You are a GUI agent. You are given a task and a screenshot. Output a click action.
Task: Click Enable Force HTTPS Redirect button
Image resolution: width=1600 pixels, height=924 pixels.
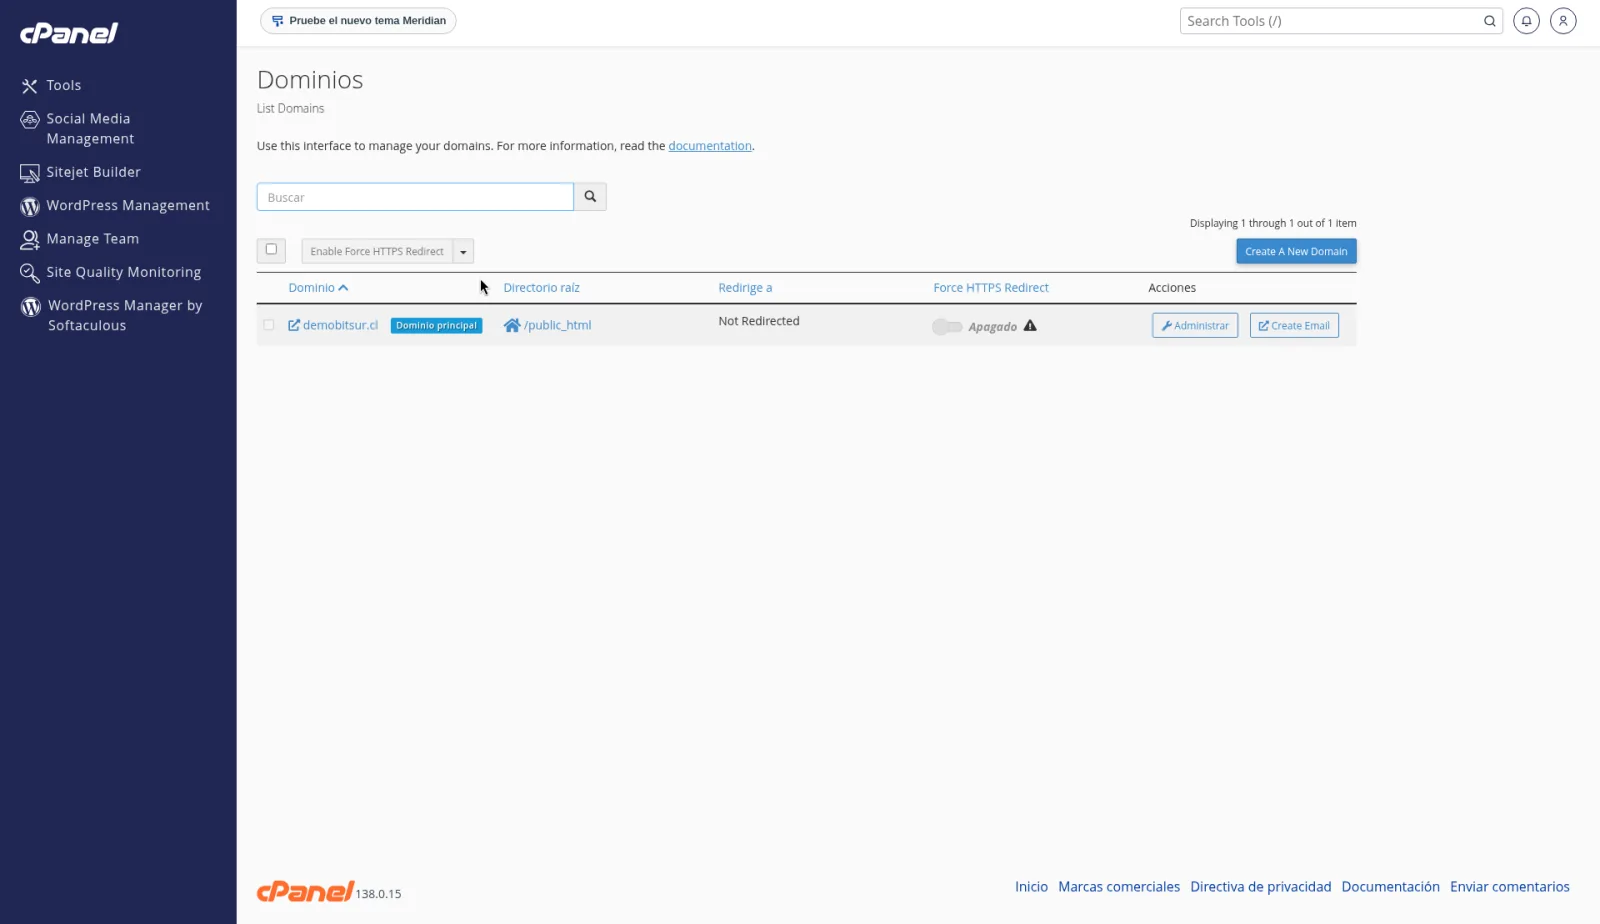pyautogui.click(x=377, y=252)
